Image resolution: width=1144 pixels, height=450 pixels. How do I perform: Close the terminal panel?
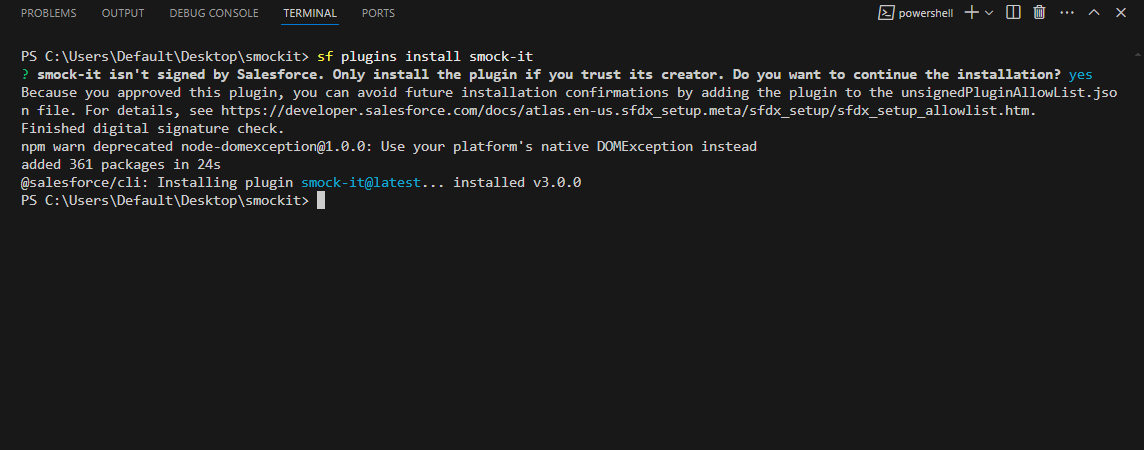coord(1121,12)
